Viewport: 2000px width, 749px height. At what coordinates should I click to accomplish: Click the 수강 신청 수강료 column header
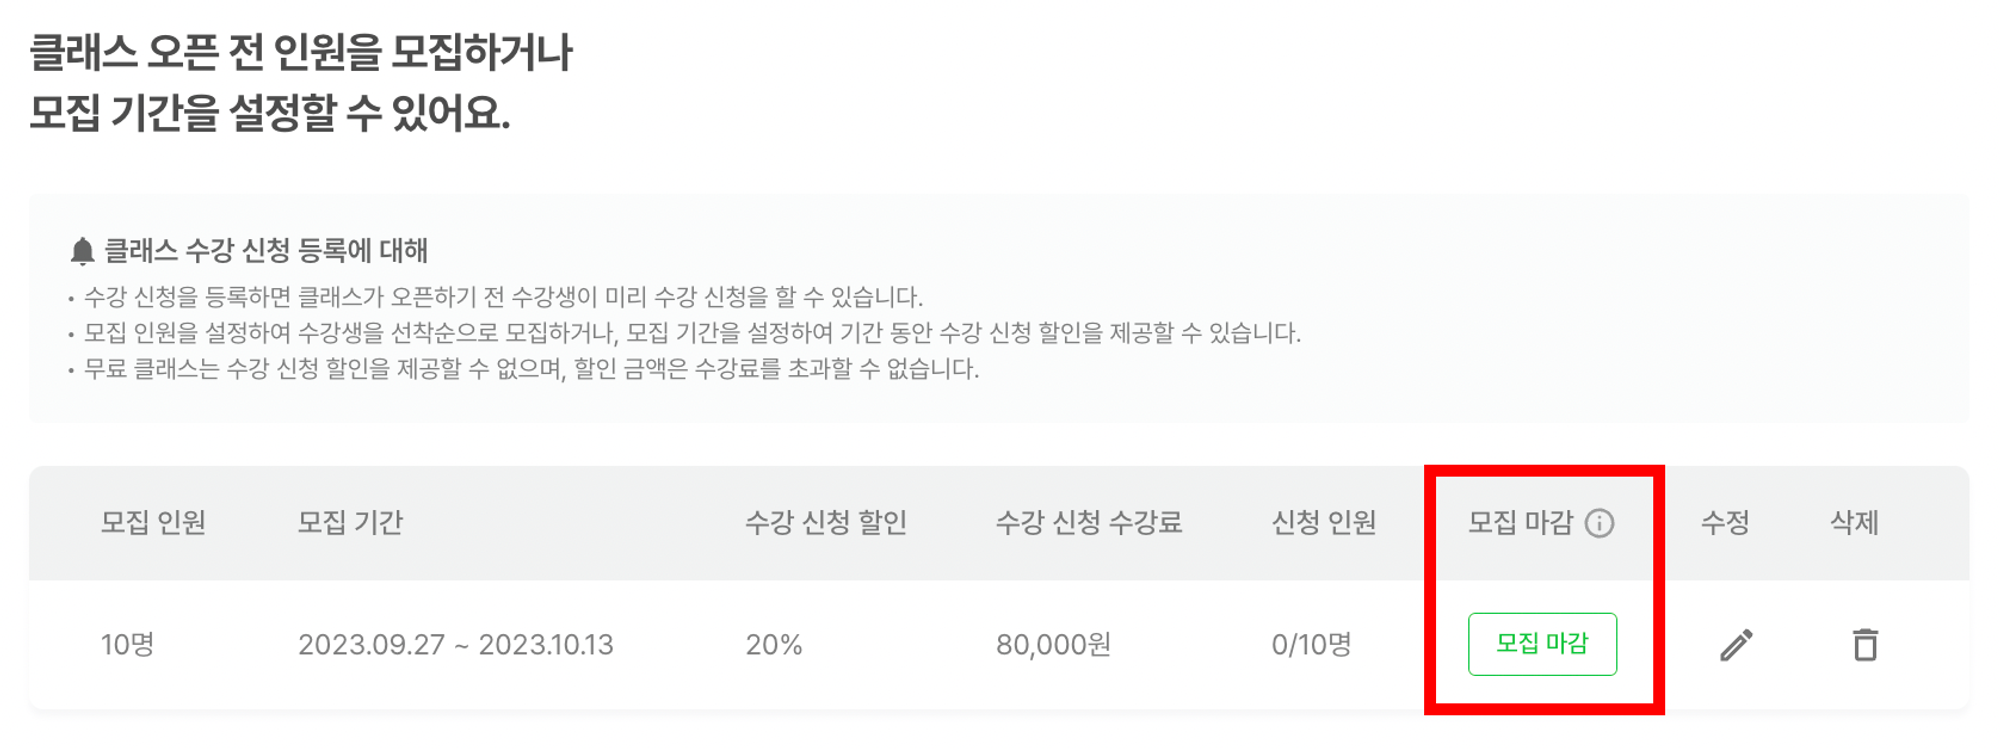[1088, 523]
